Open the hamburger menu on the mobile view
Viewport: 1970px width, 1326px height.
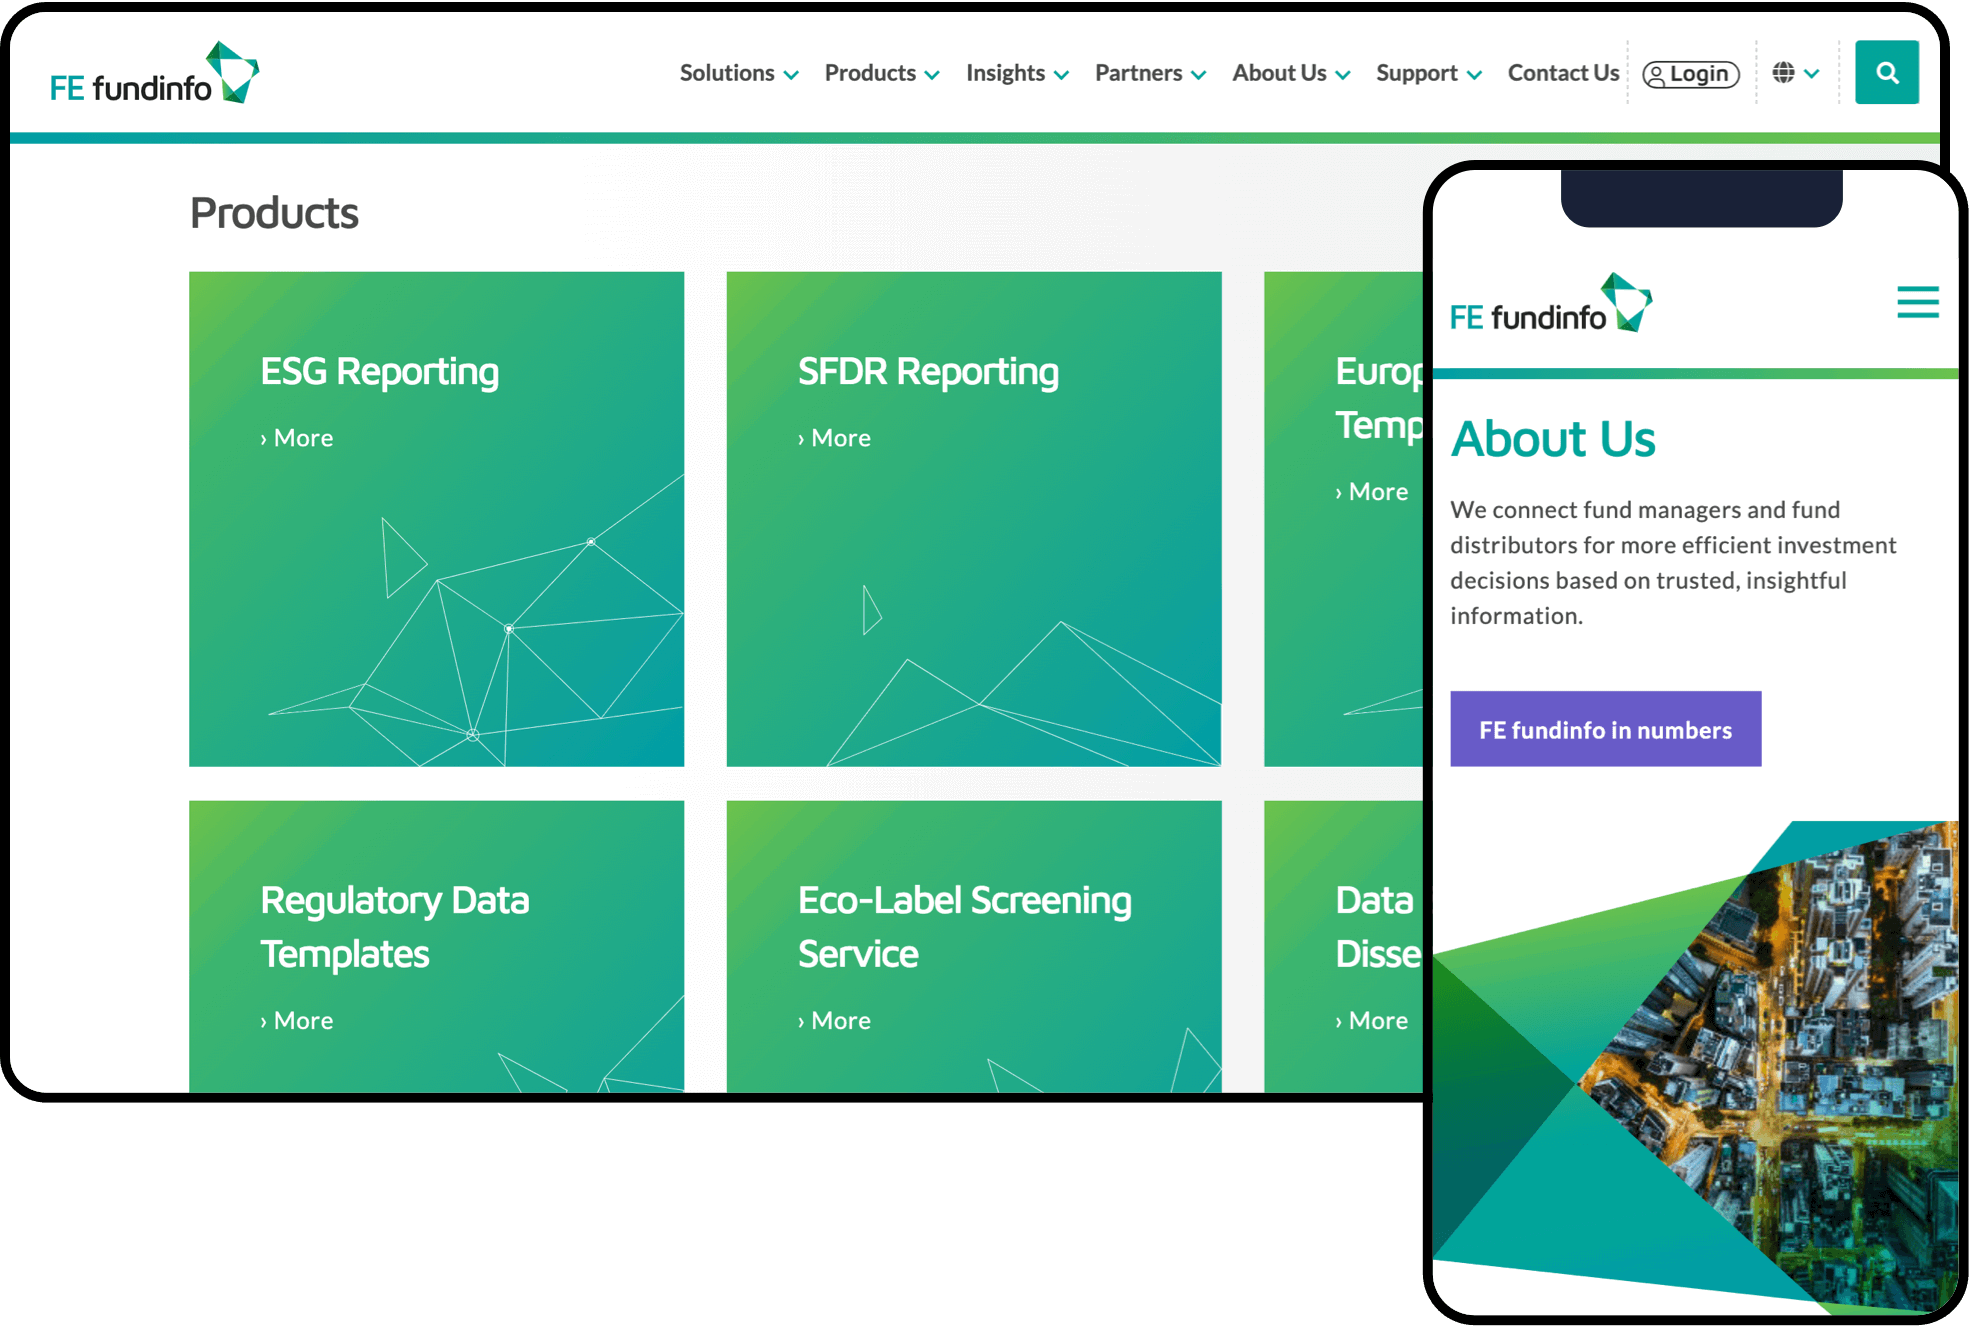(1917, 302)
